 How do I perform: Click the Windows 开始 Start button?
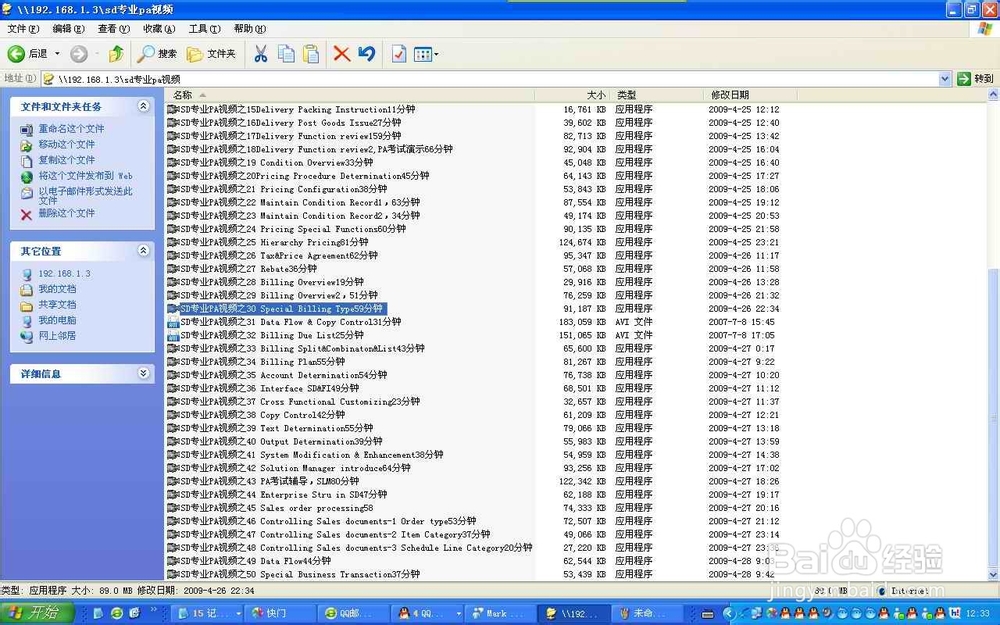point(36,614)
